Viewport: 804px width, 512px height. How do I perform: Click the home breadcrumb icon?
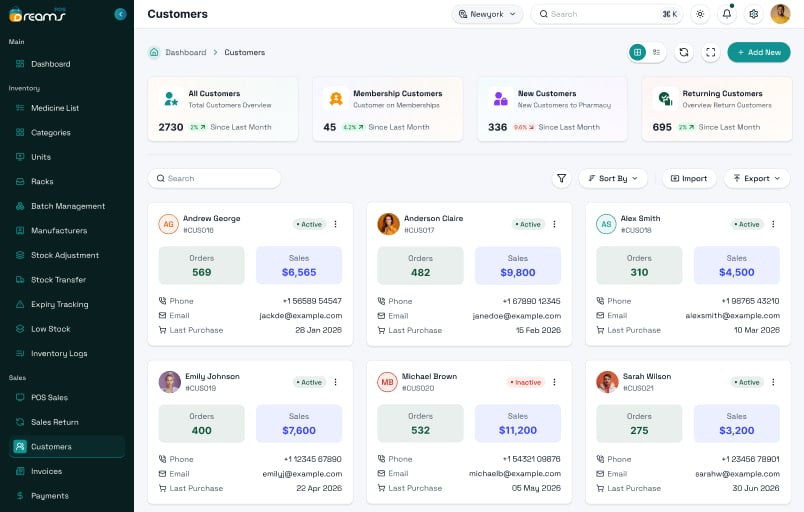(154, 52)
